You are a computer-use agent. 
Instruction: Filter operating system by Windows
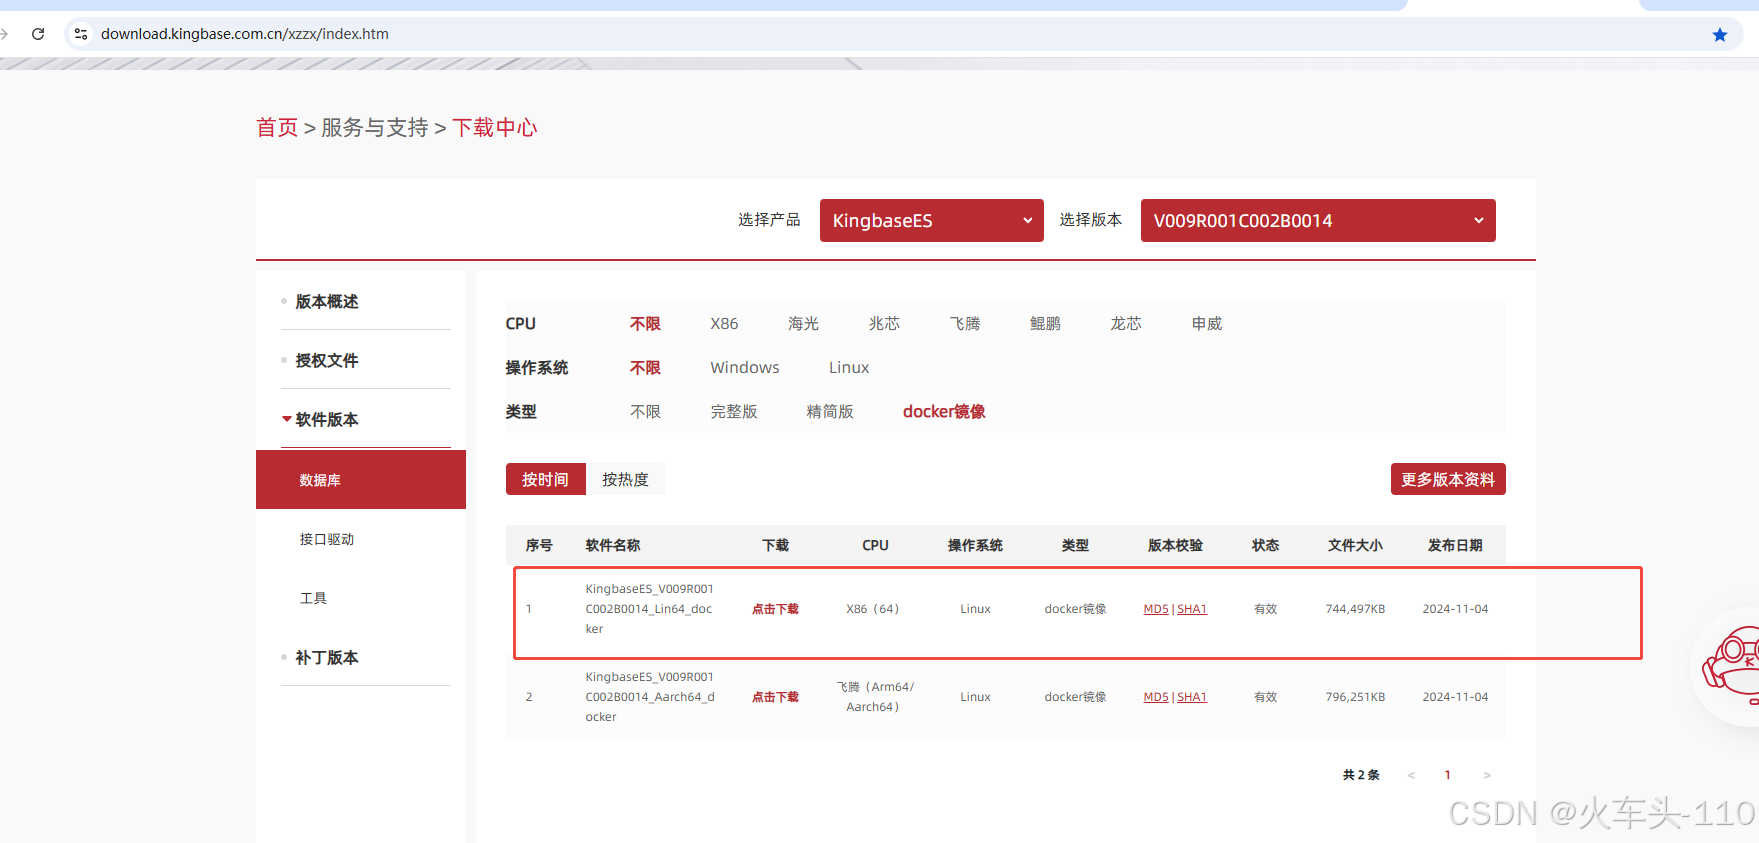click(x=745, y=368)
